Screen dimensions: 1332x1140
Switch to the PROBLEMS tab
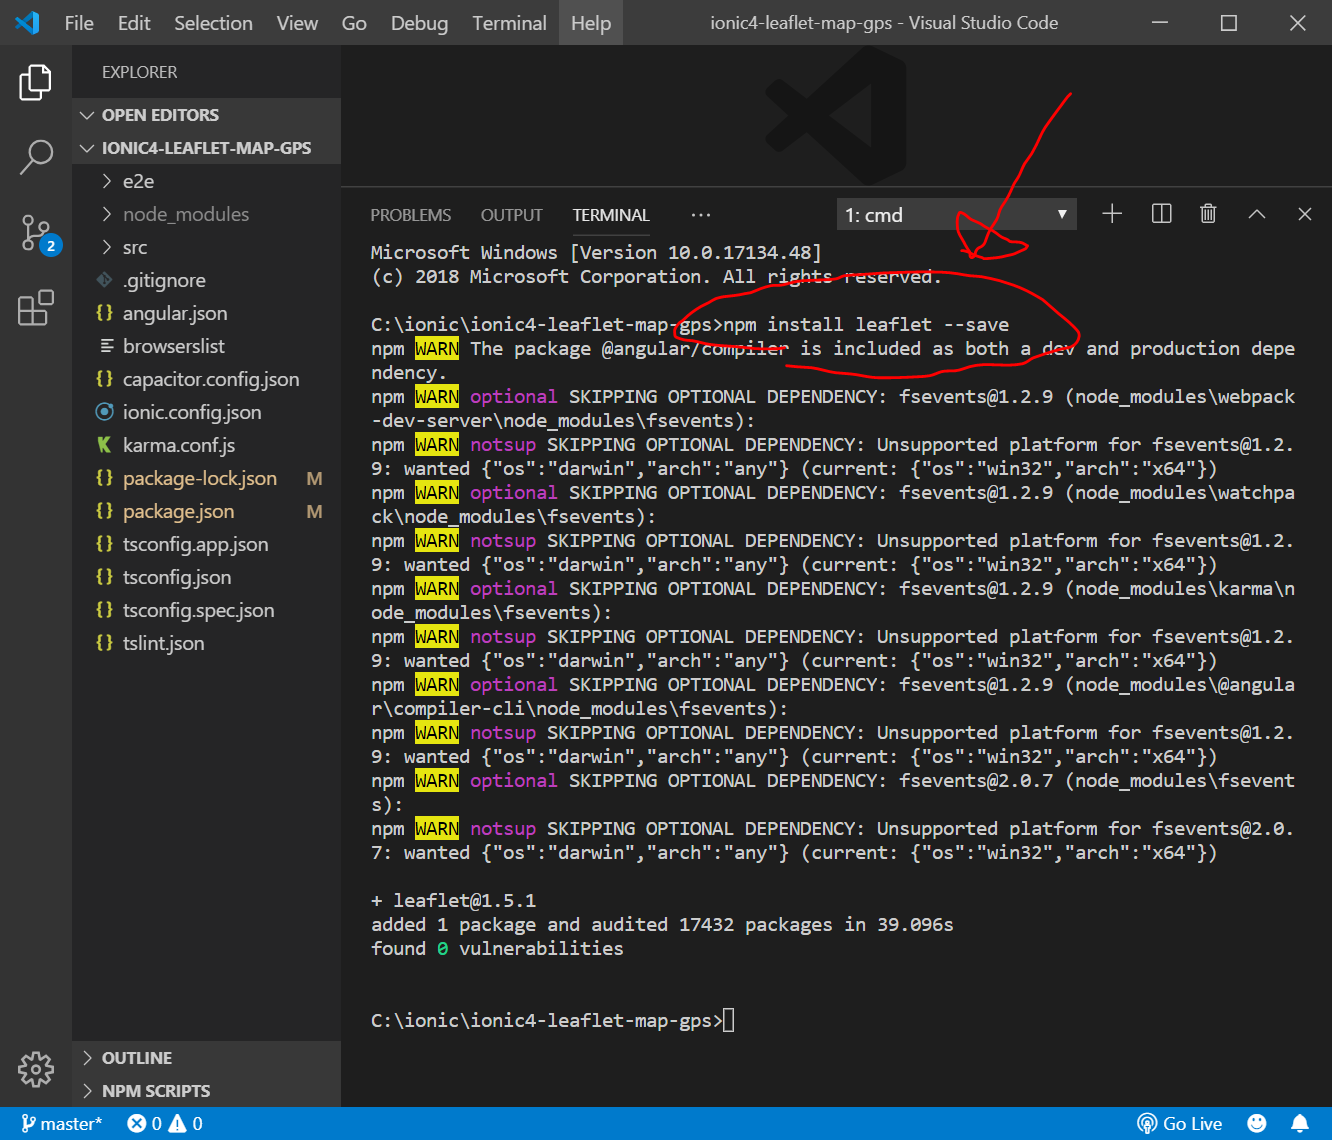[x=410, y=215]
